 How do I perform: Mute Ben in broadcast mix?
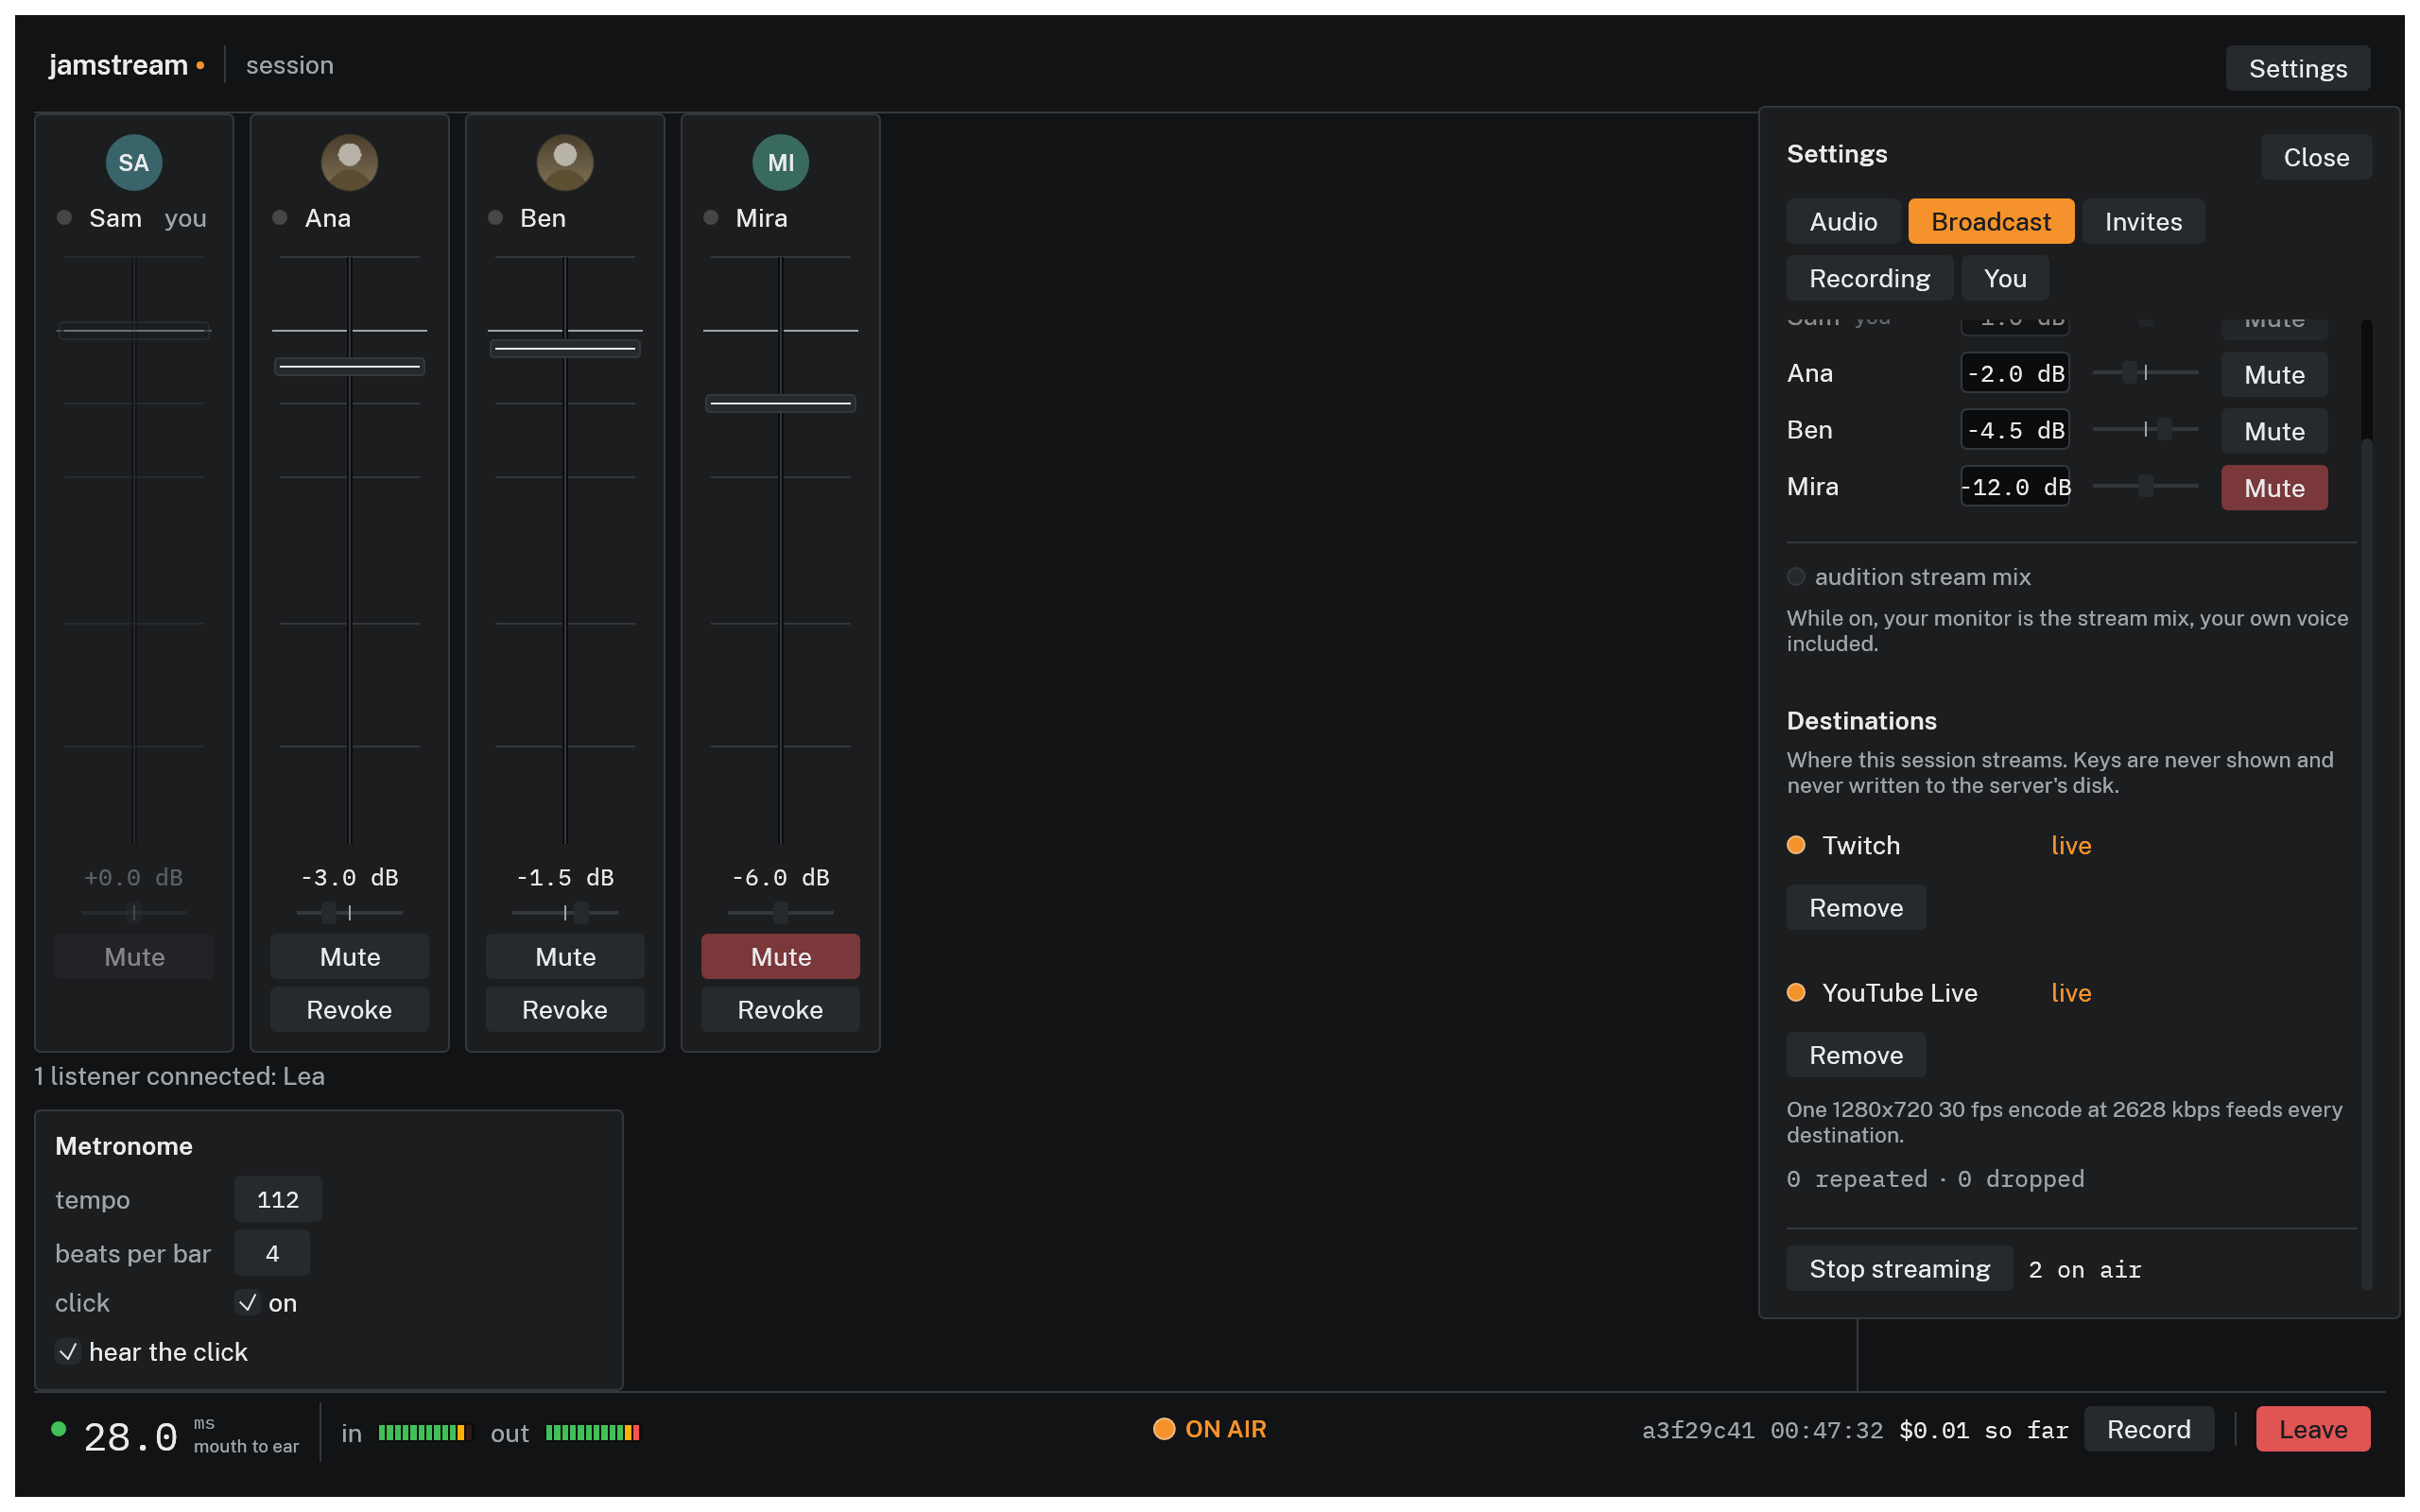tap(2274, 431)
